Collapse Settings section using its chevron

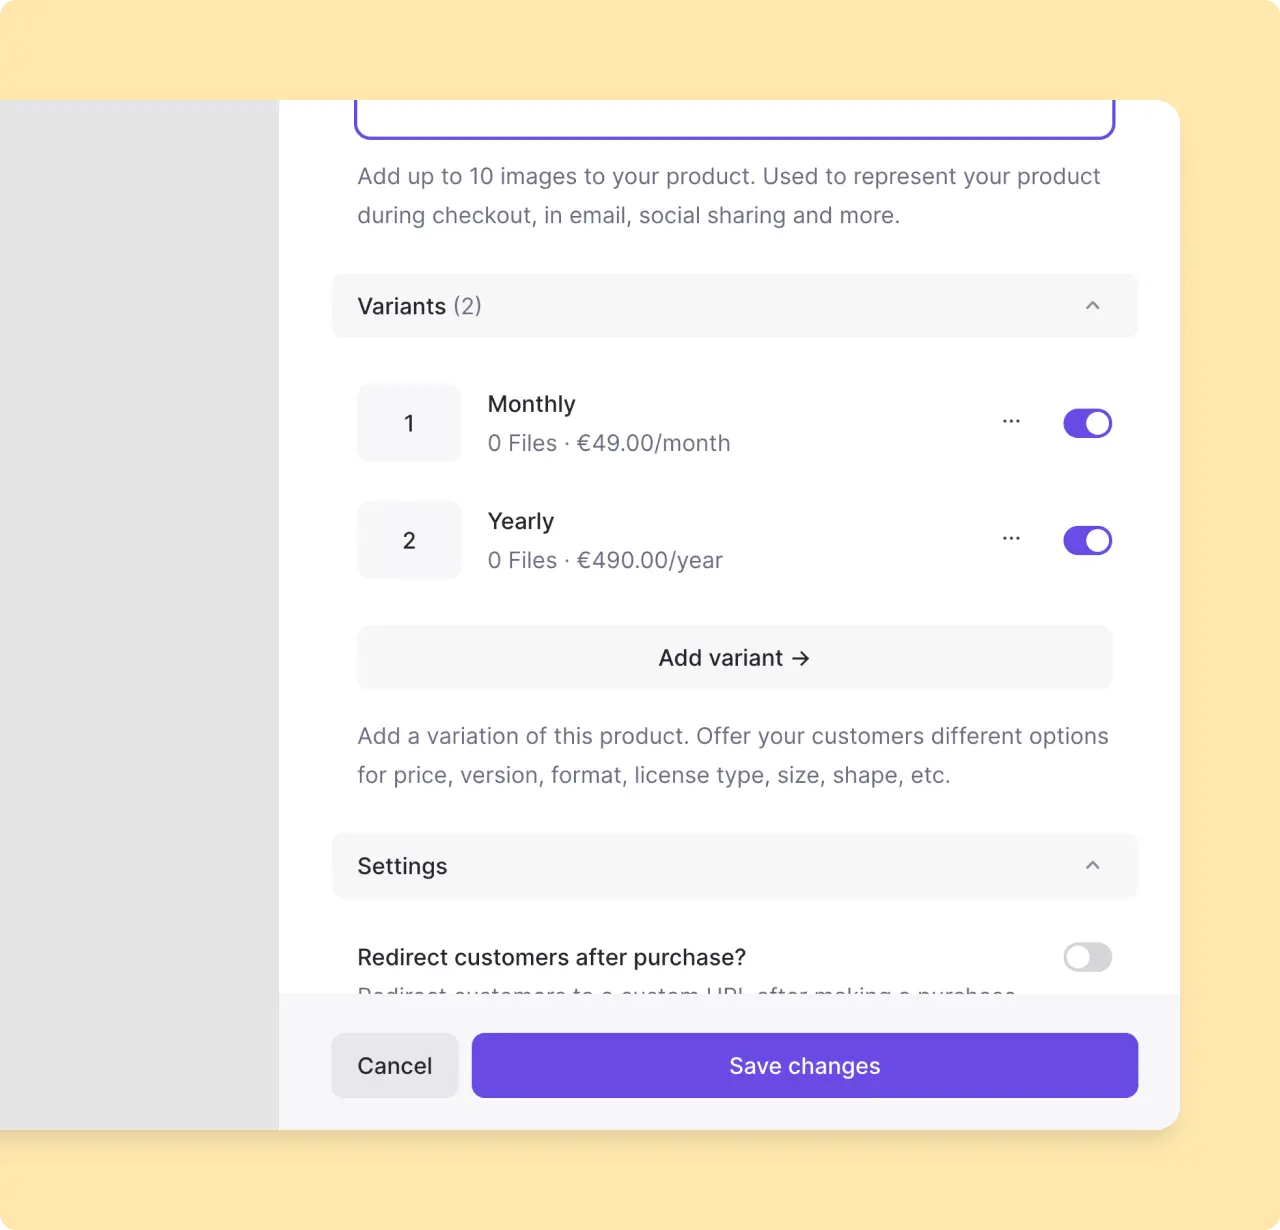1092,866
